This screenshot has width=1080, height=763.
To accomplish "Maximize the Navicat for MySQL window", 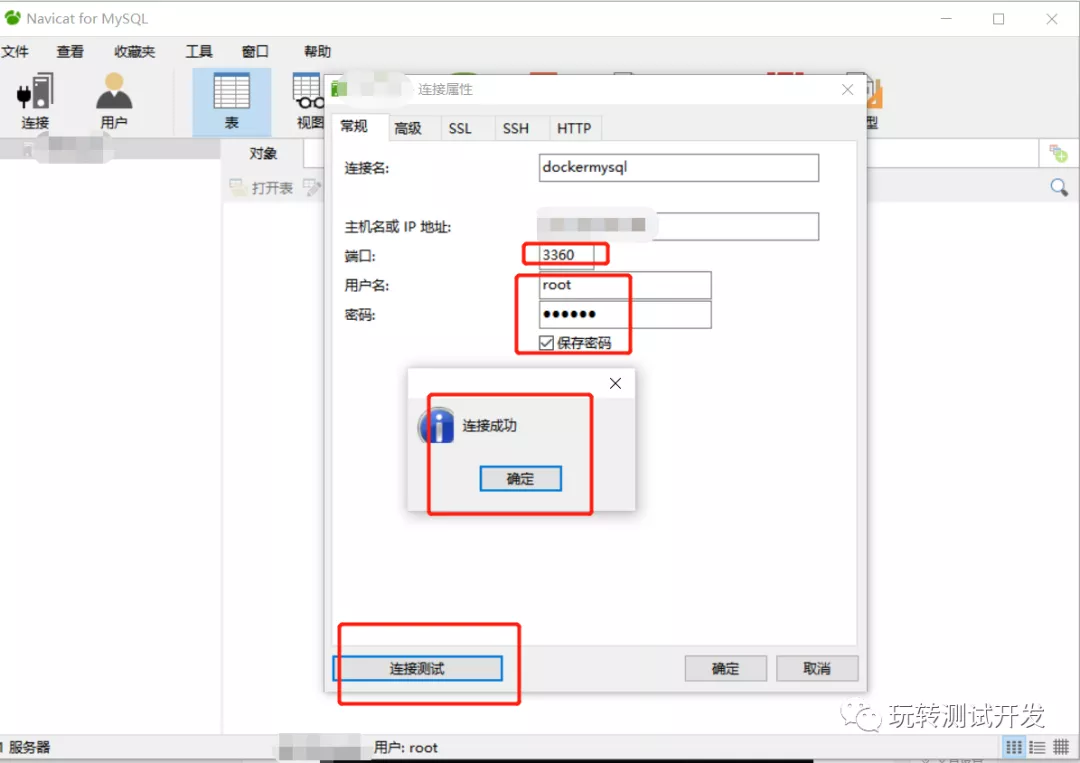I will coord(999,19).
